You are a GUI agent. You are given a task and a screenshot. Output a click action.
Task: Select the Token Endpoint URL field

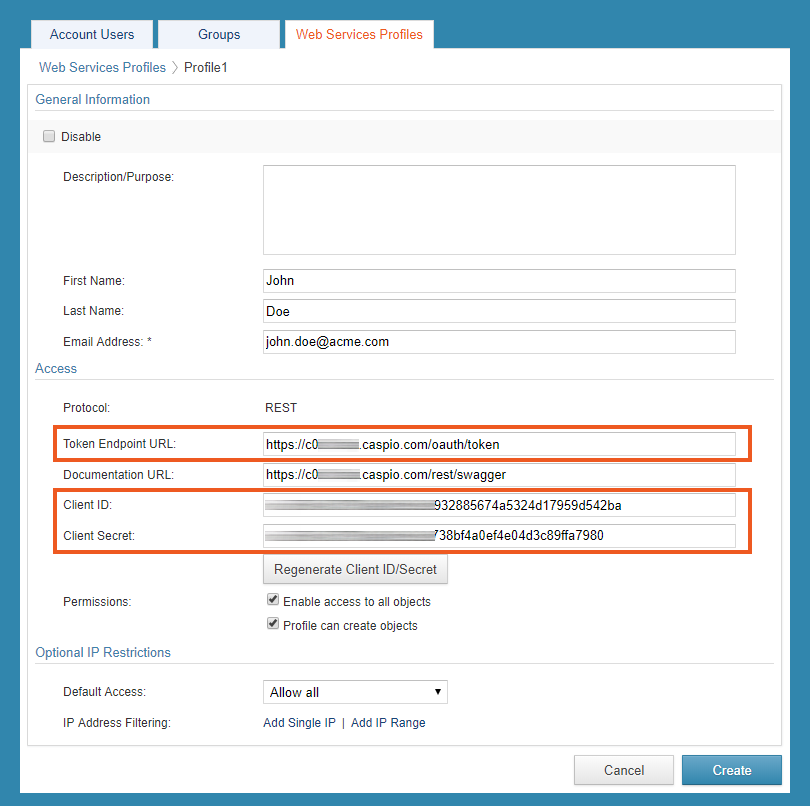(498, 443)
